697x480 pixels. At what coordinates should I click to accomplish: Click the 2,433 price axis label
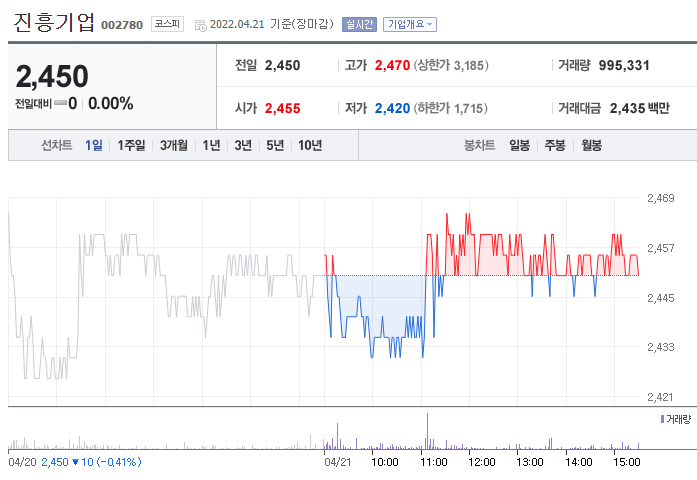pyautogui.click(x=661, y=347)
